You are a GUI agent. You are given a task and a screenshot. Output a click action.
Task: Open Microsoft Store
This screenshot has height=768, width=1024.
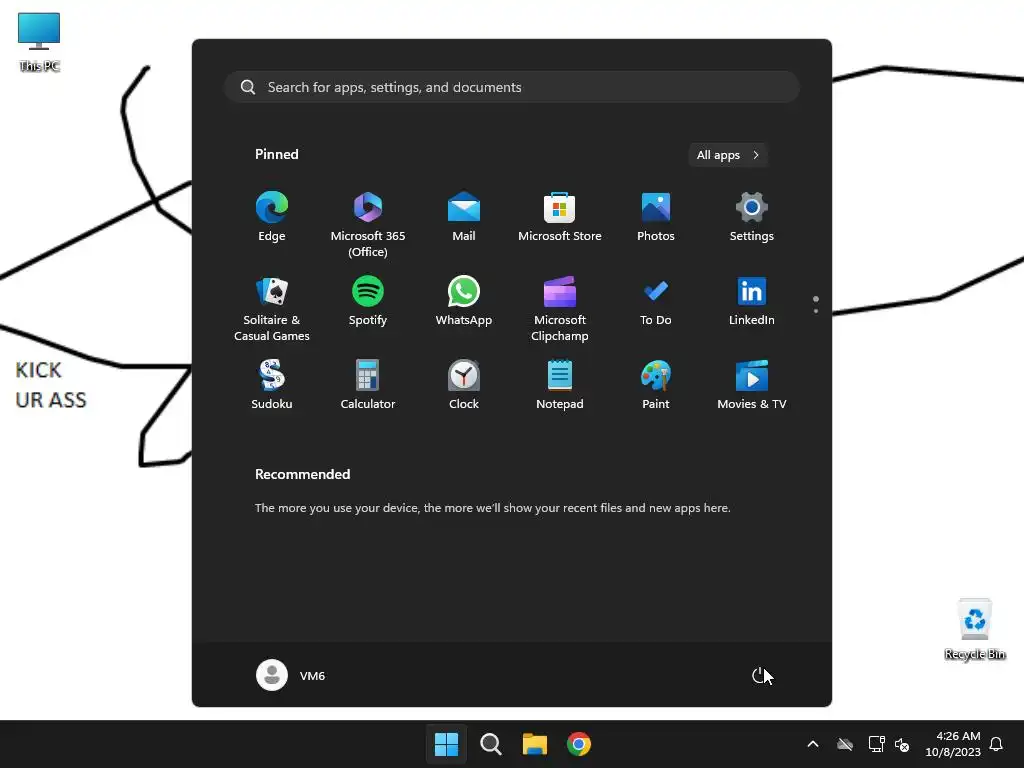(x=560, y=217)
